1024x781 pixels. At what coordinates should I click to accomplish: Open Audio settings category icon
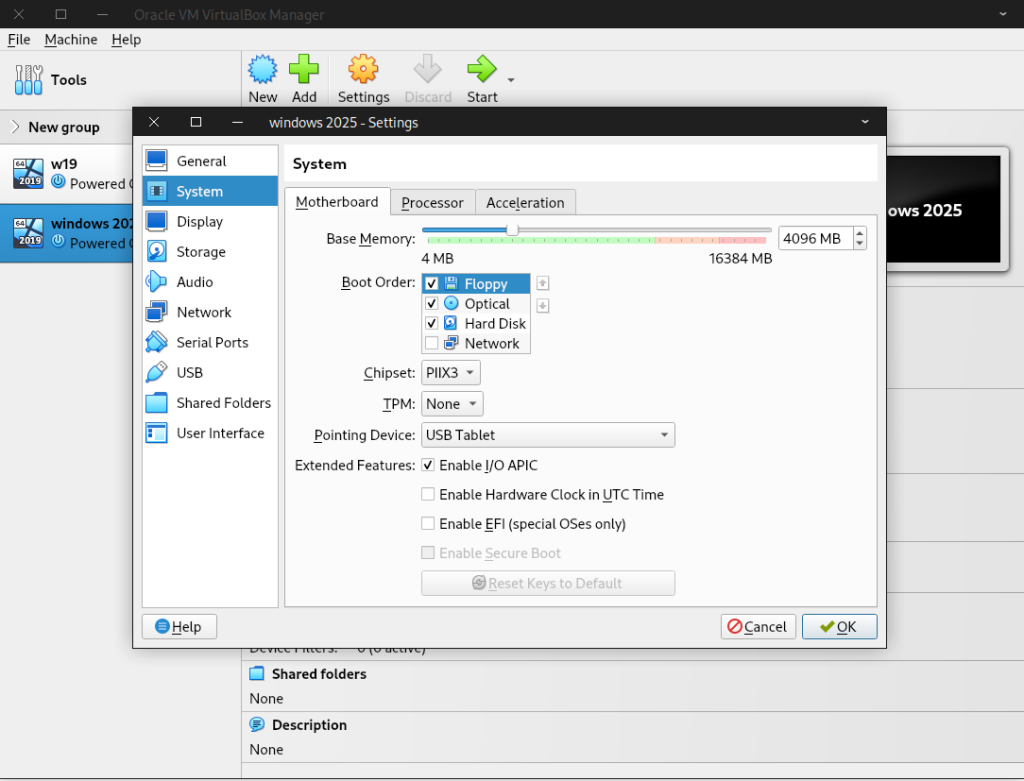click(x=157, y=281)
